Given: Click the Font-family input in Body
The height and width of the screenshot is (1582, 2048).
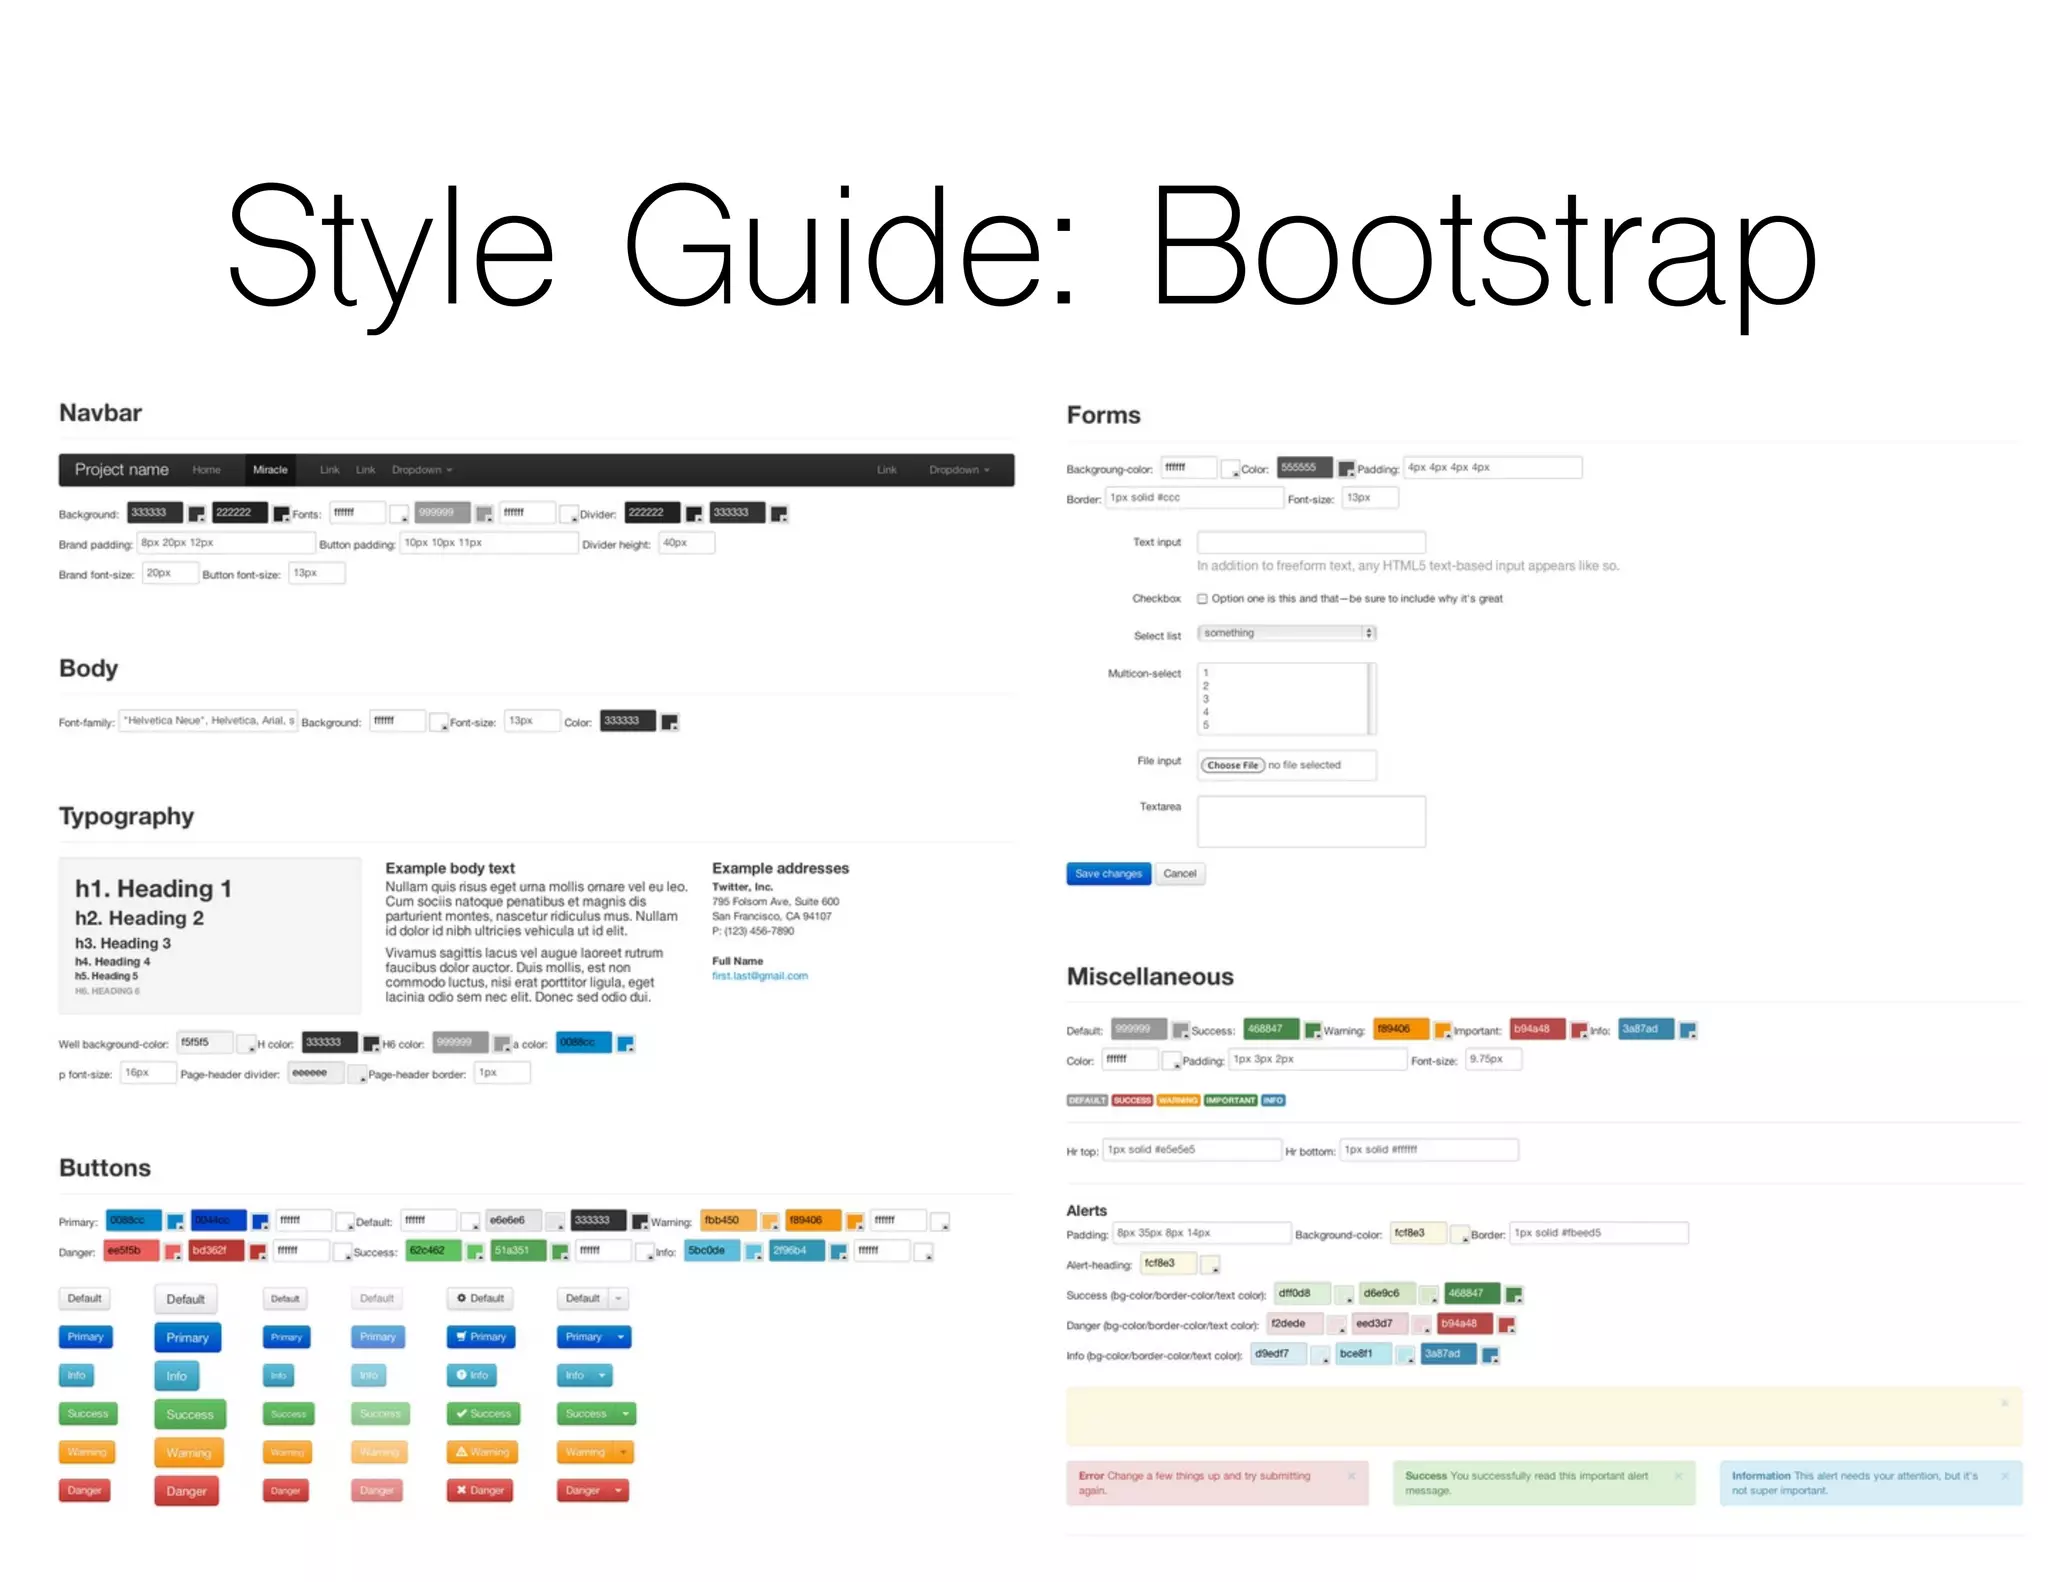Looking at the screenshot, I should pos(208,721).
